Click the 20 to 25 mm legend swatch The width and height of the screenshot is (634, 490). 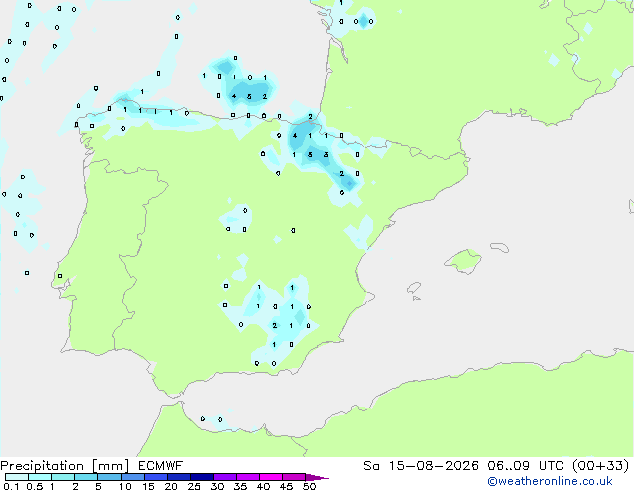coord(178,477)
